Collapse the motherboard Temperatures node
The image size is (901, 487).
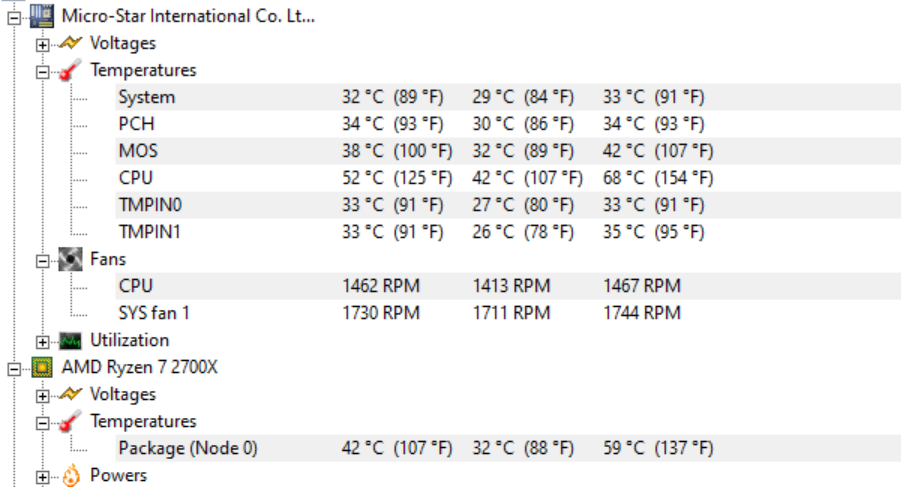(43, 72)
